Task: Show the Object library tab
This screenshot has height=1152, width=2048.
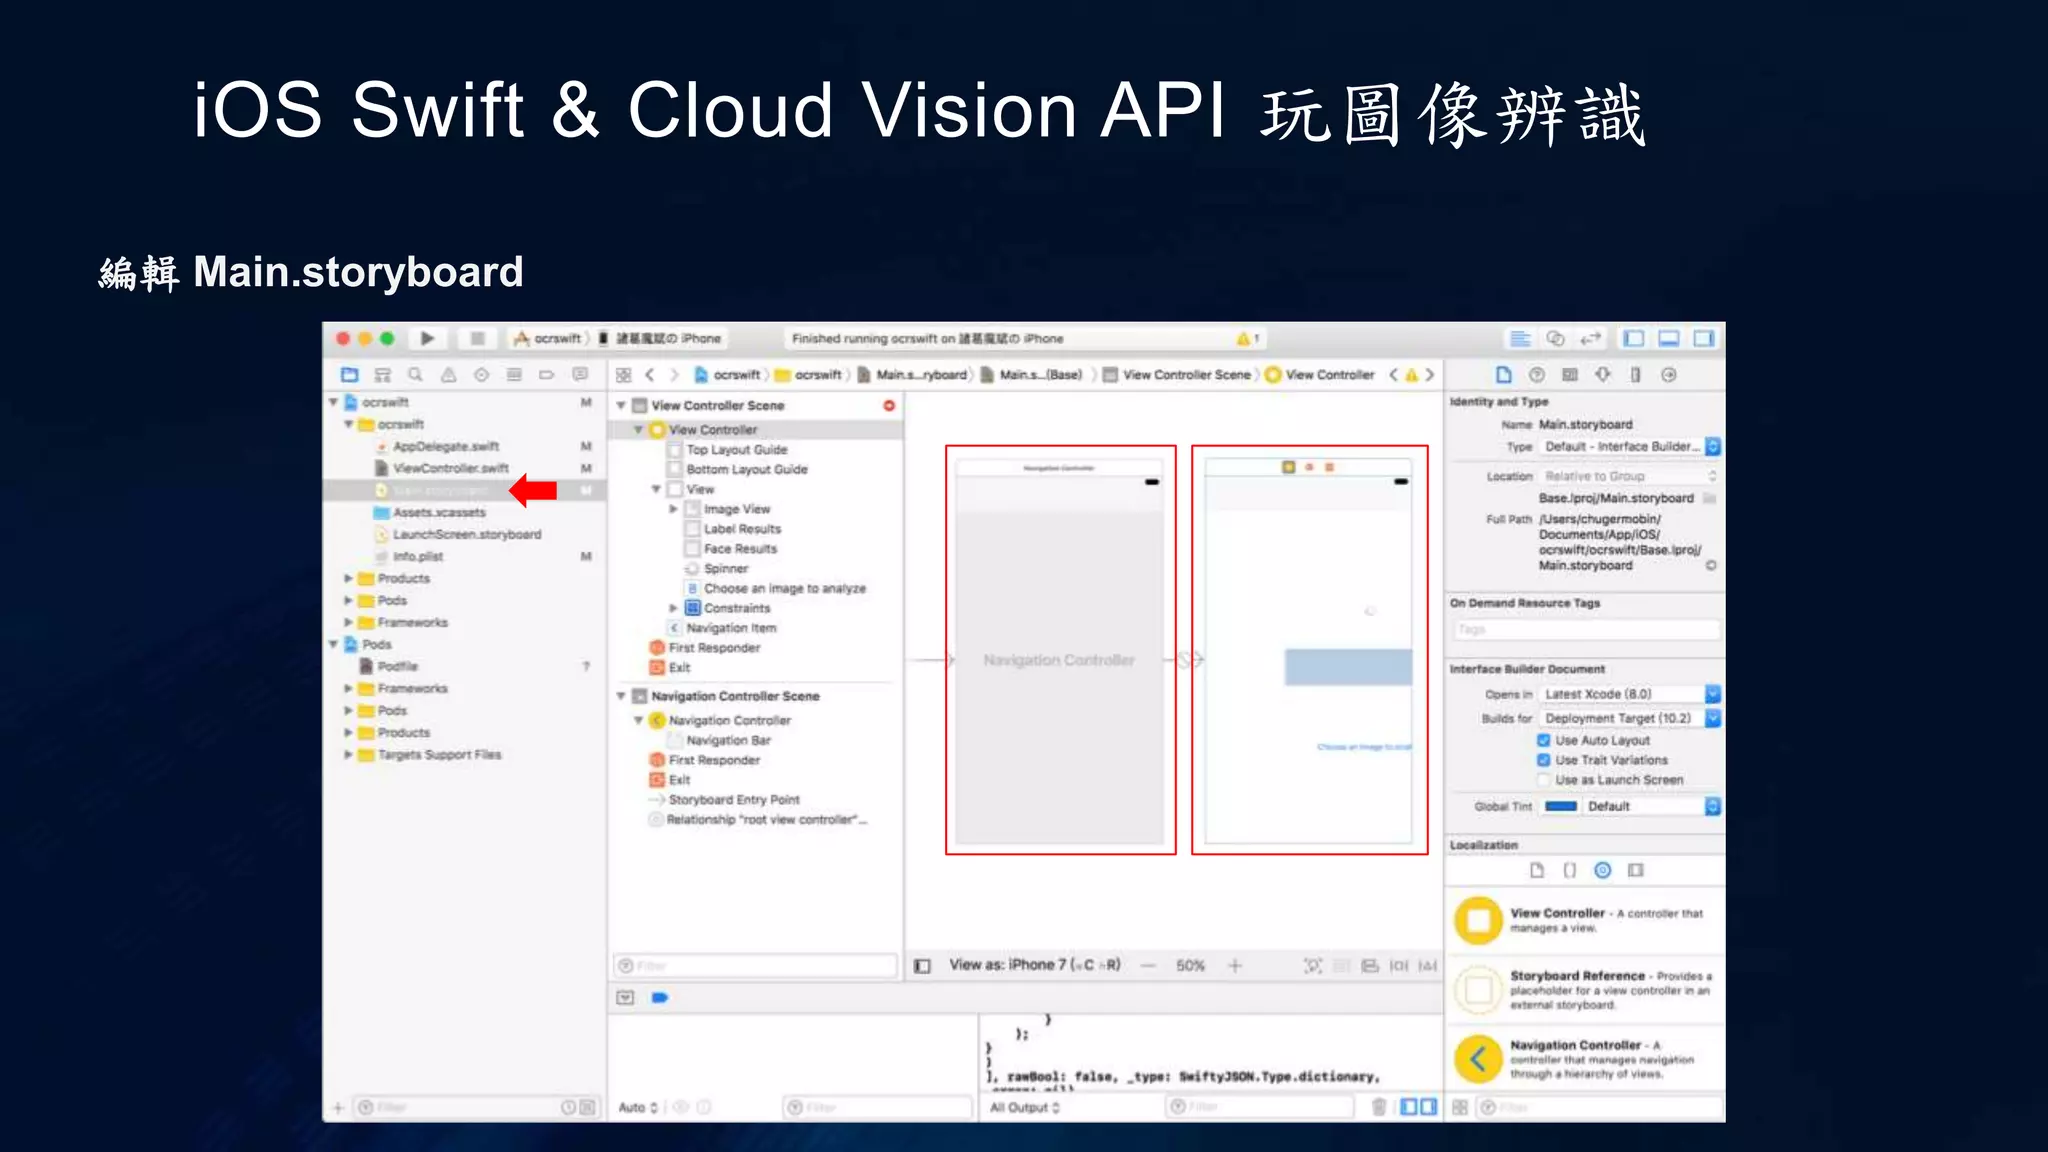Action: tap(1603, 870)
